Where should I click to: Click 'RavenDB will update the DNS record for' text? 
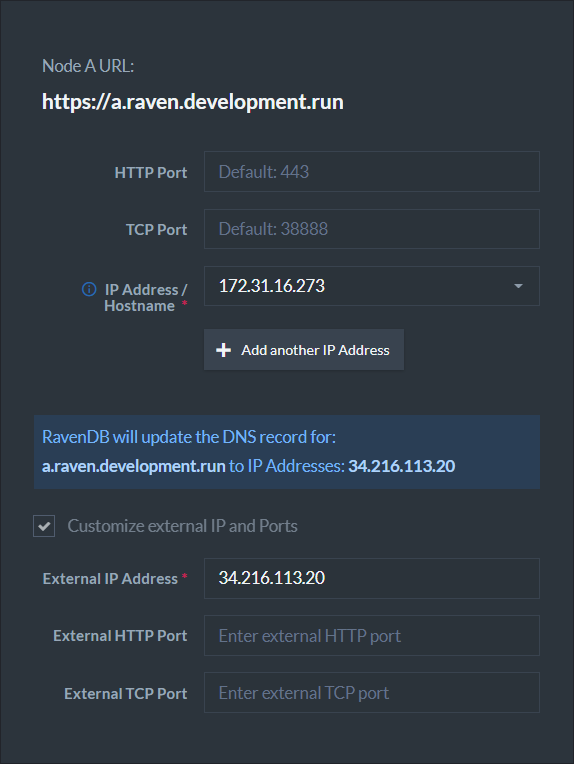pos(189,437)
